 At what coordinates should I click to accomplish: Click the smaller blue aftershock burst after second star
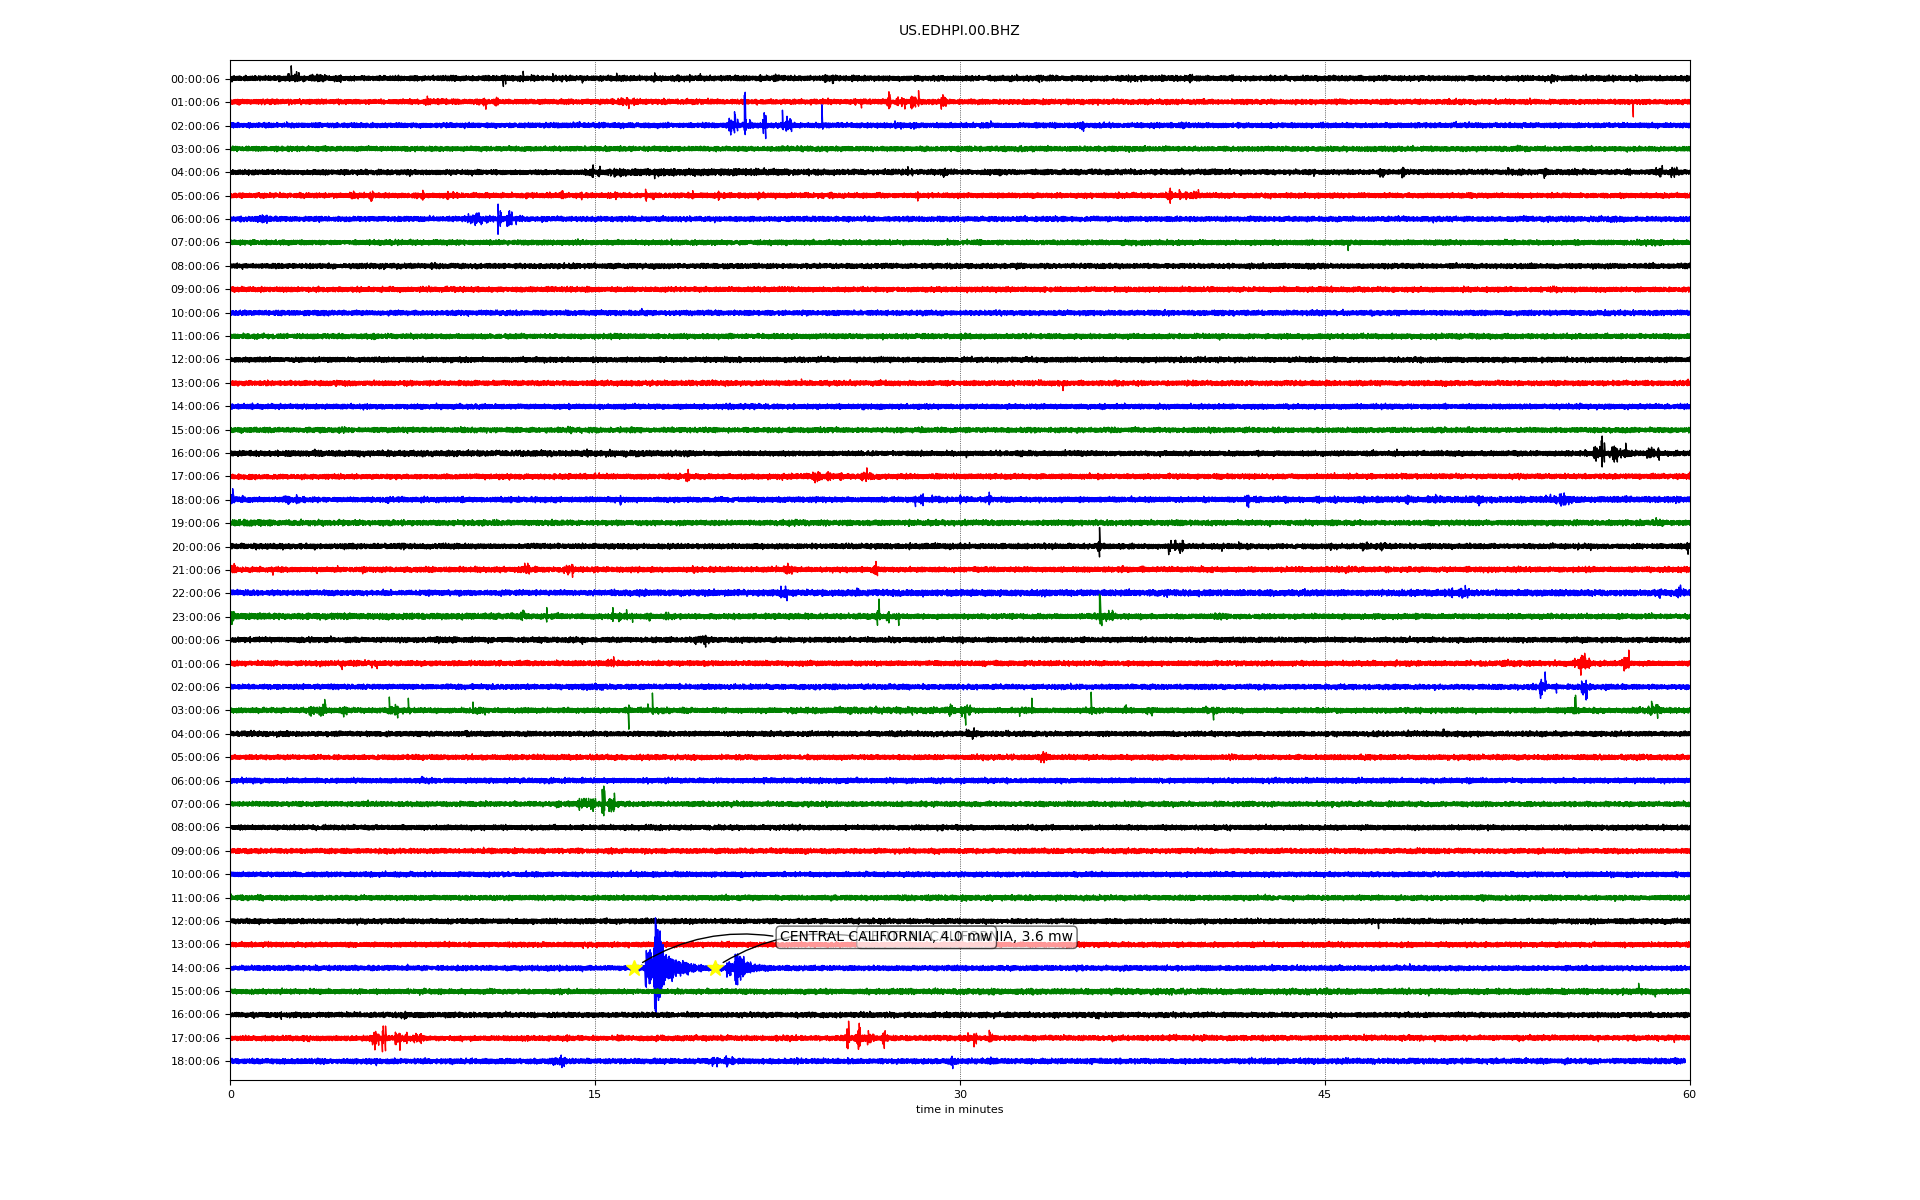tap(738, 967)
